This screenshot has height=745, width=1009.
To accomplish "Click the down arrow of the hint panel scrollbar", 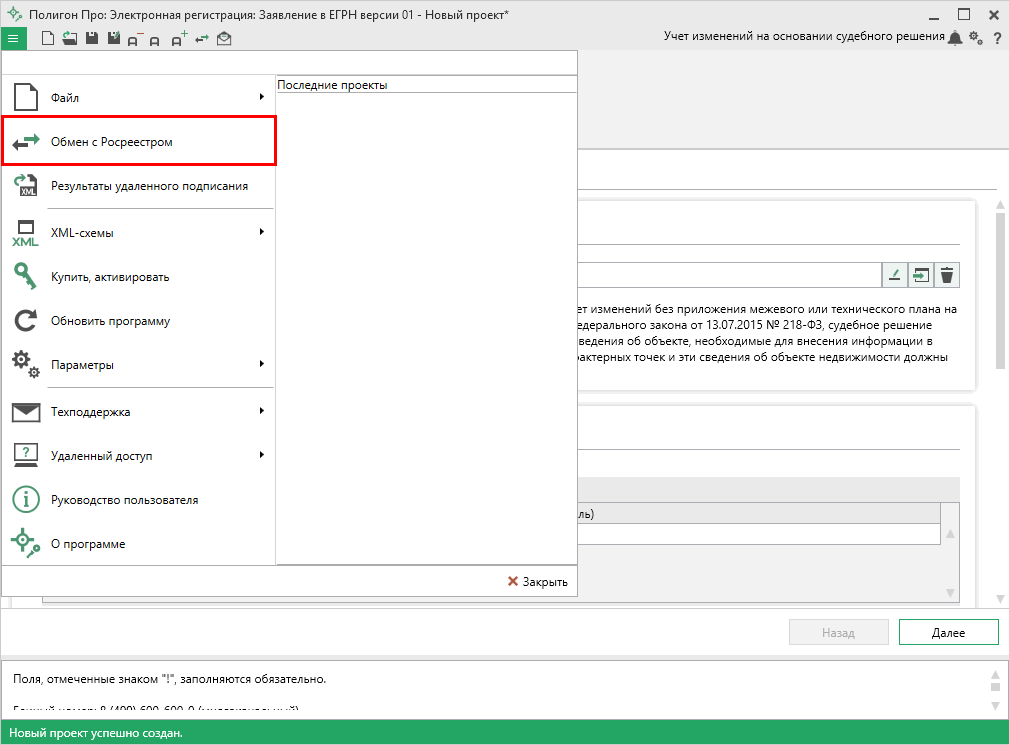I will 995,706.
